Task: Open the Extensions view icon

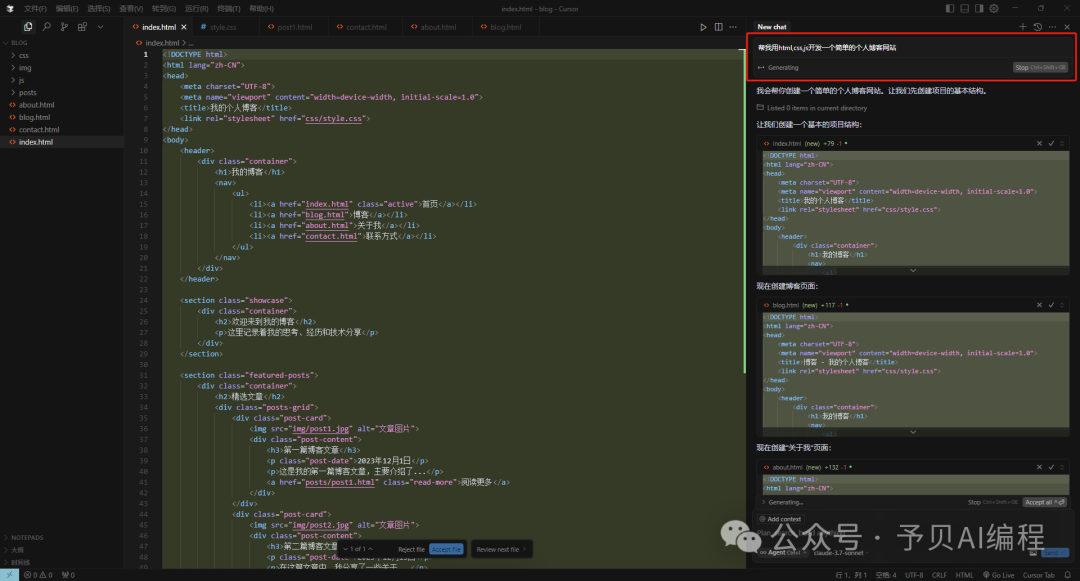Action: point(82,27)
